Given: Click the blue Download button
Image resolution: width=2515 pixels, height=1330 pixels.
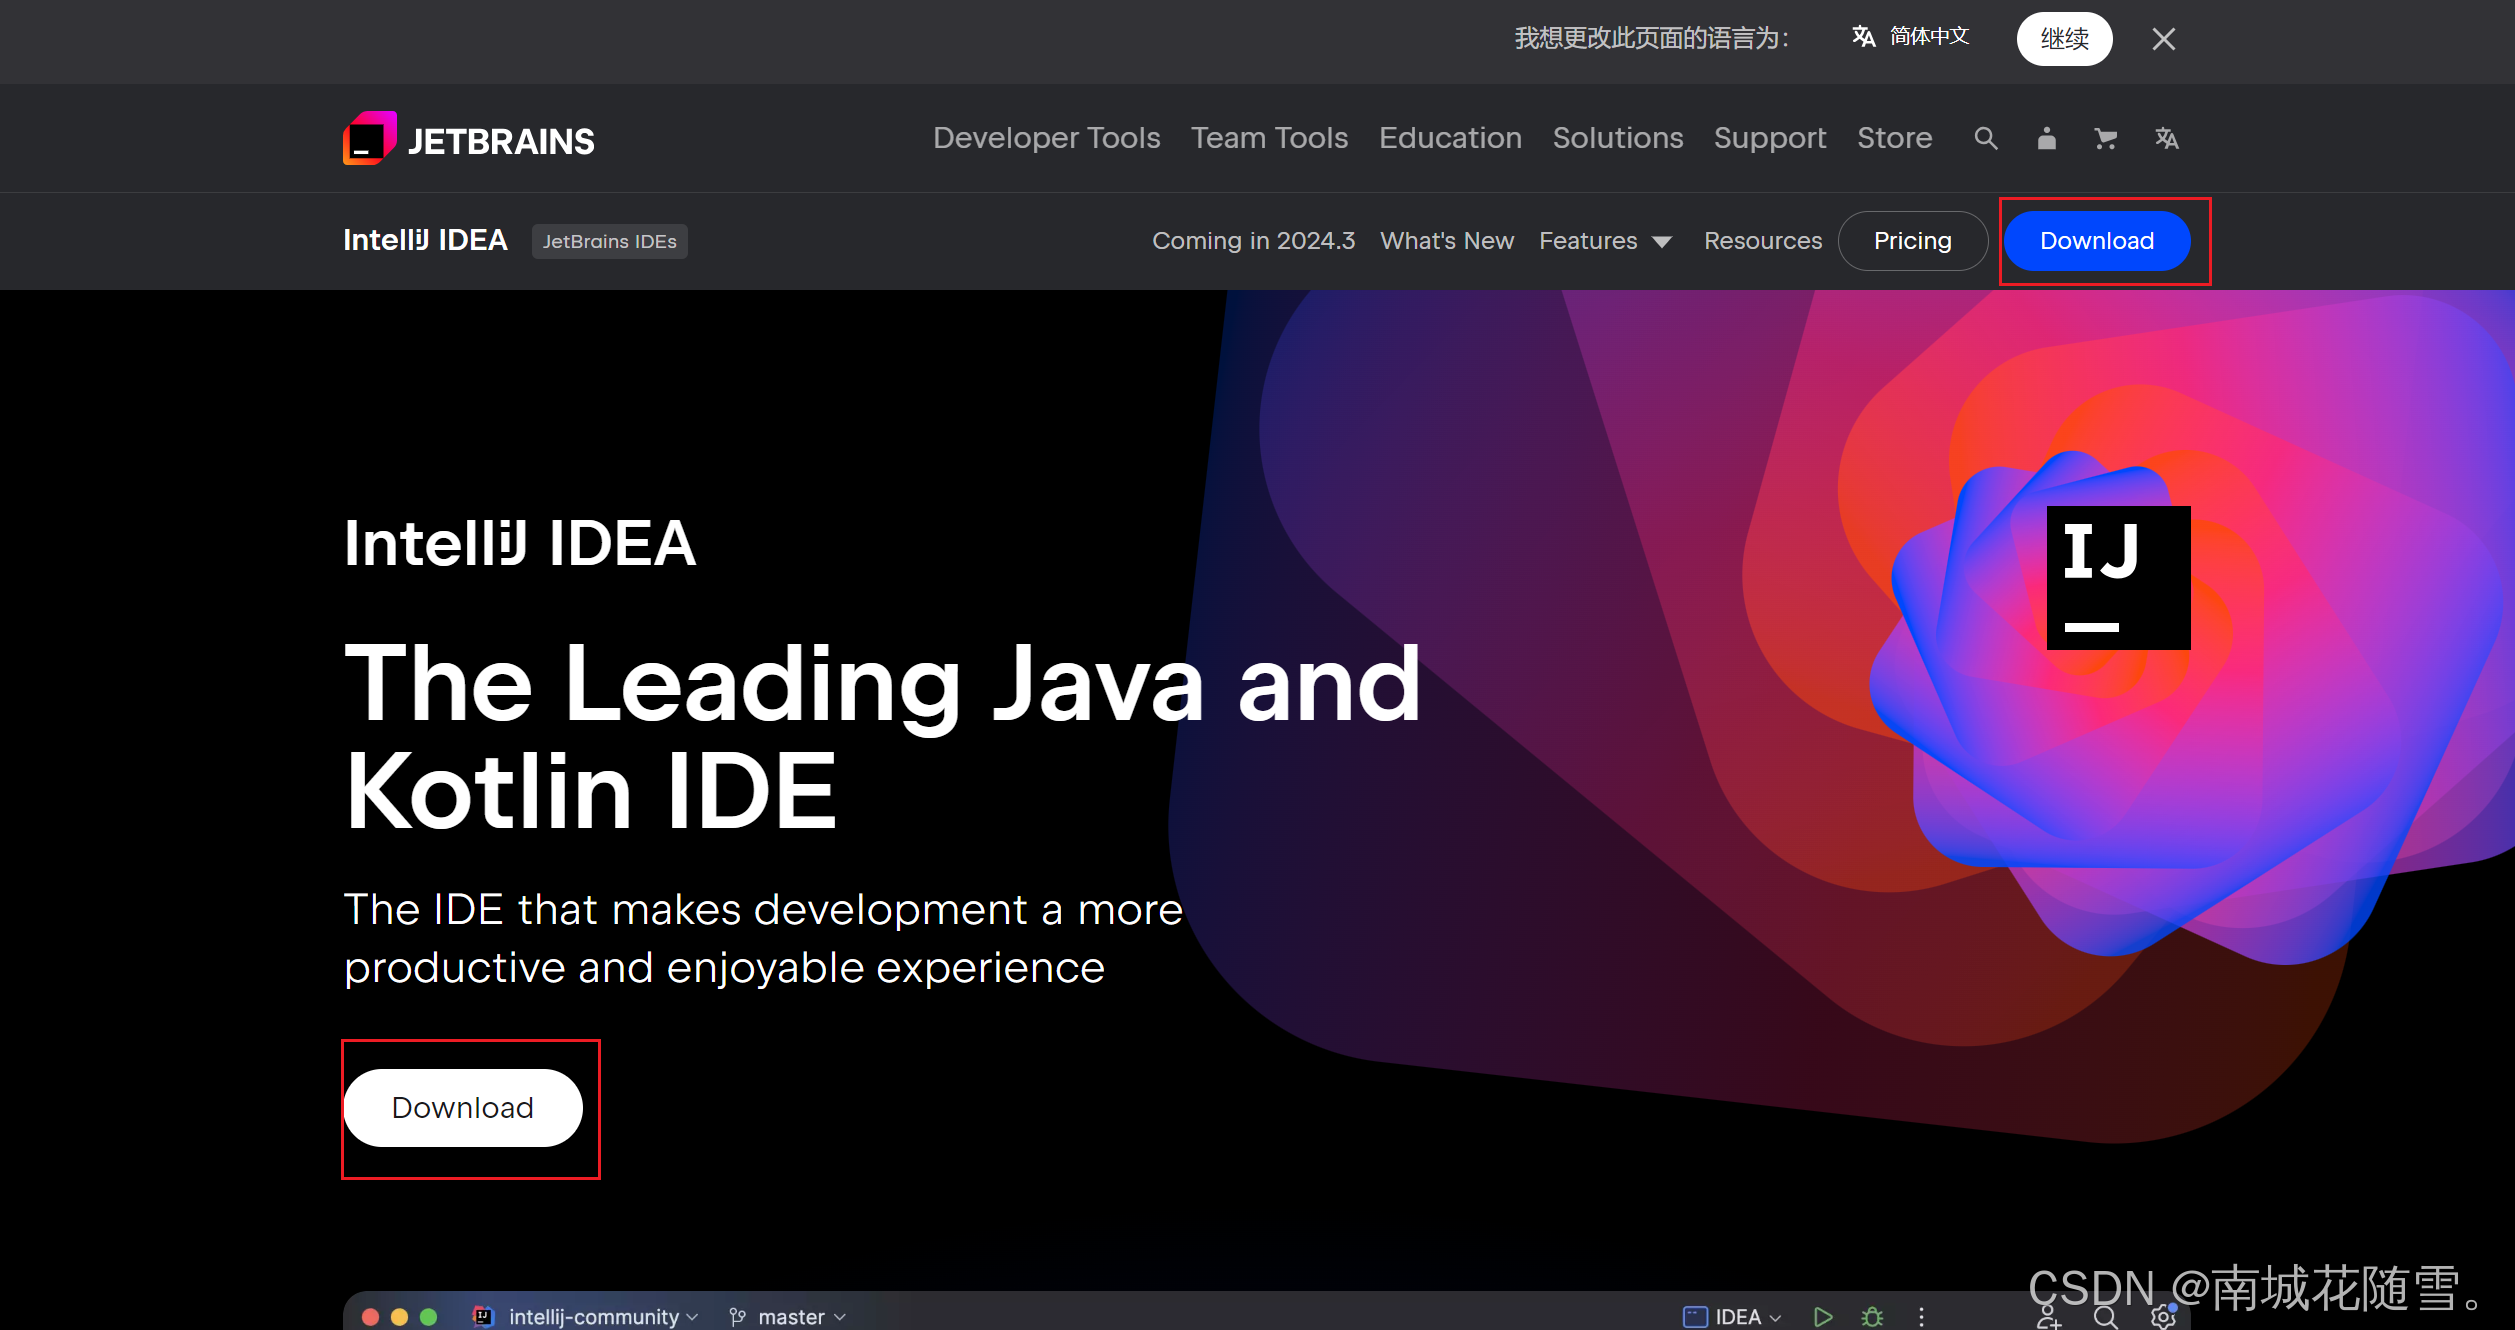Looking at the screenshot, I should pos(2096,241).
